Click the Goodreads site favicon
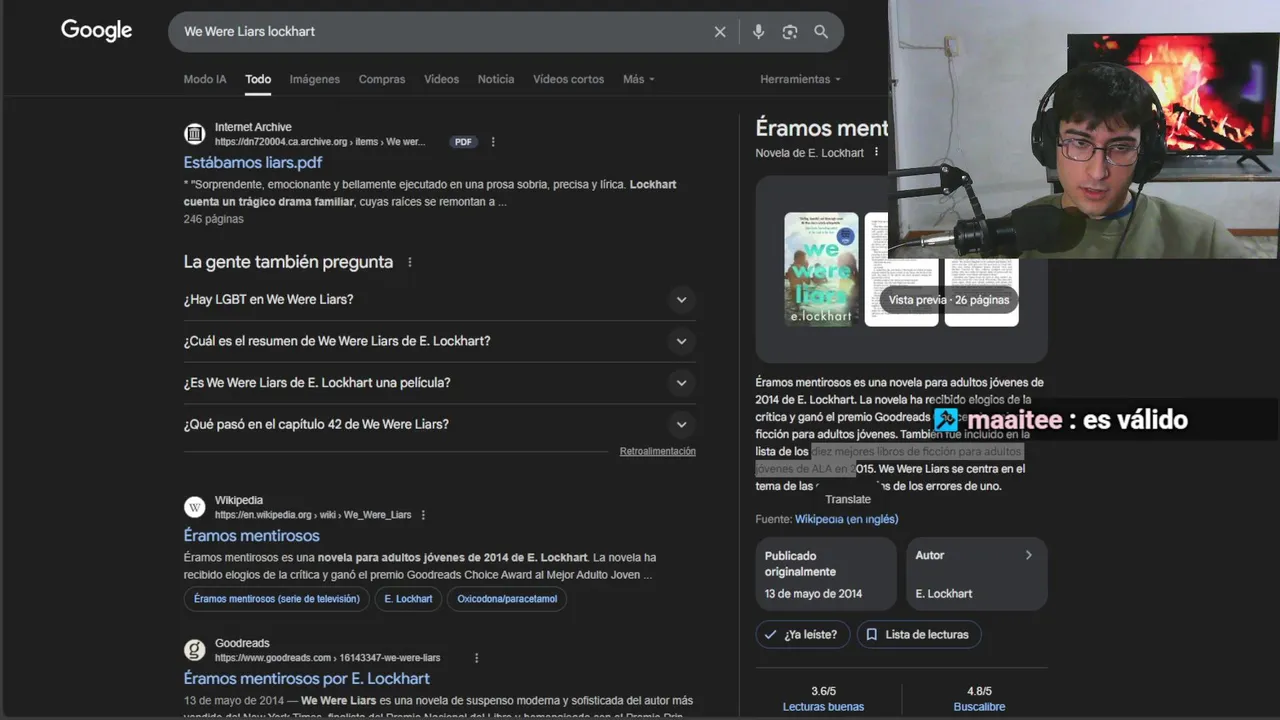 click(x=194, y=650)
